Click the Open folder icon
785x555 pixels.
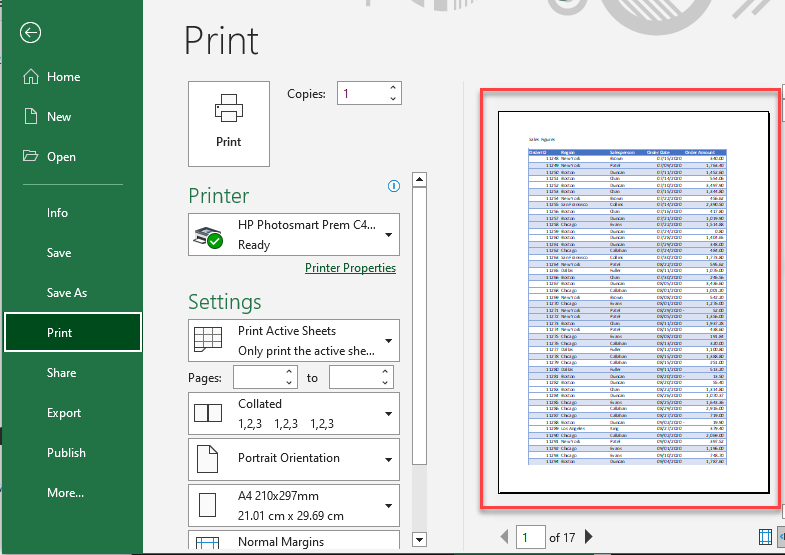coord(30,157)
